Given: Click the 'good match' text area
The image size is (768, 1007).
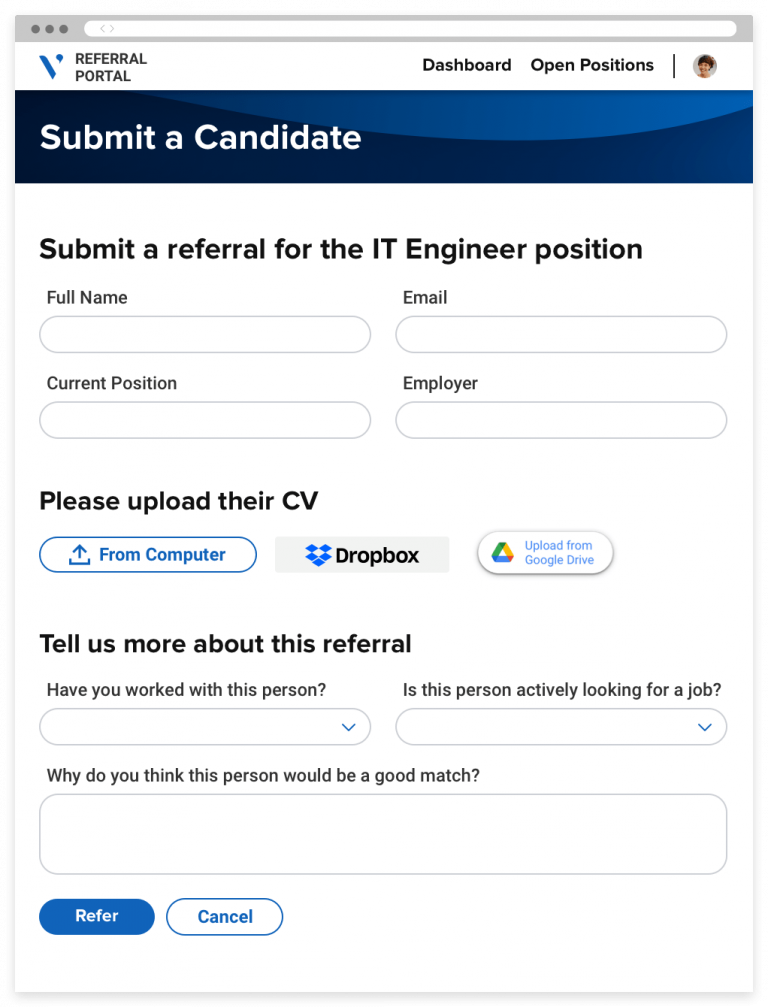Looking at the screenshot, I should pos(383,833).
